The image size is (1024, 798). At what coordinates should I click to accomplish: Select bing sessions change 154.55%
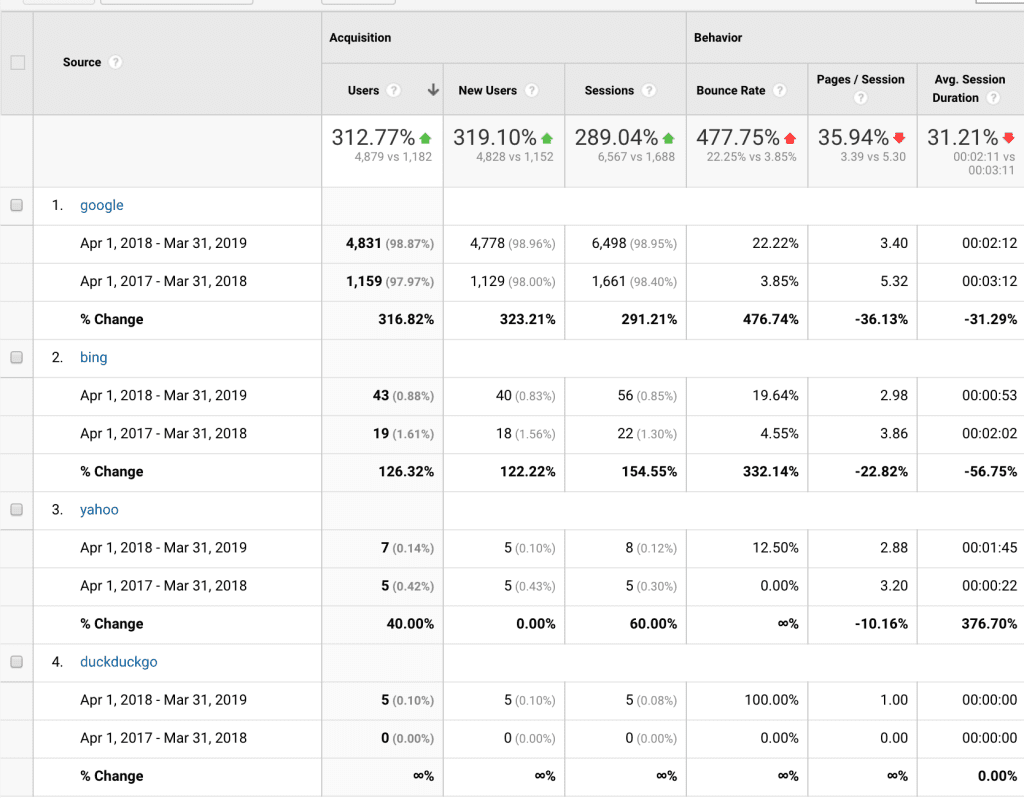tap(649, 471)
